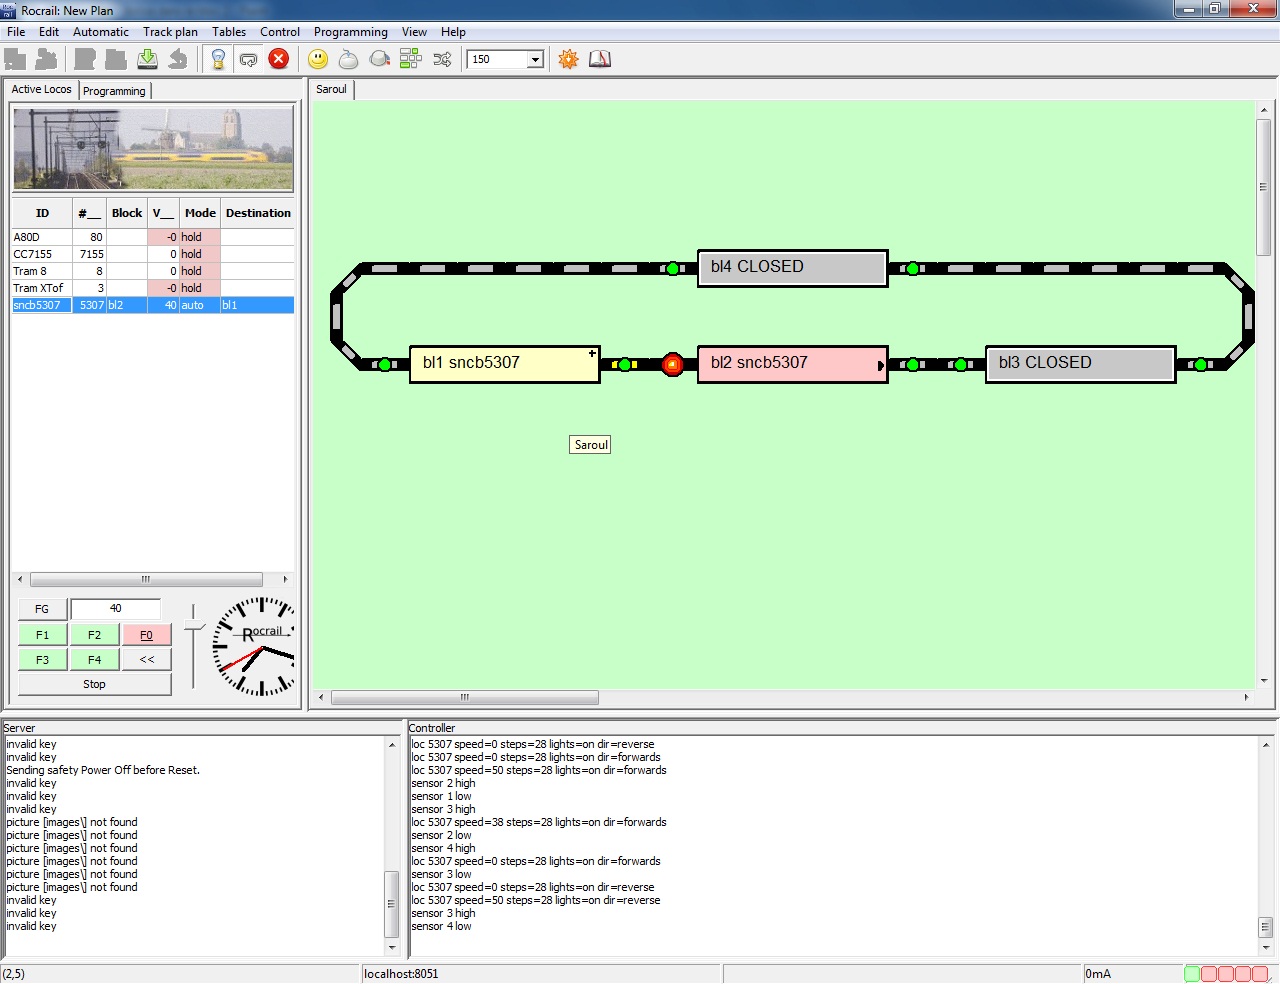Open locomotives with the smiley face icon
This screenshot has height=984, width=1280.
[318, 59]
